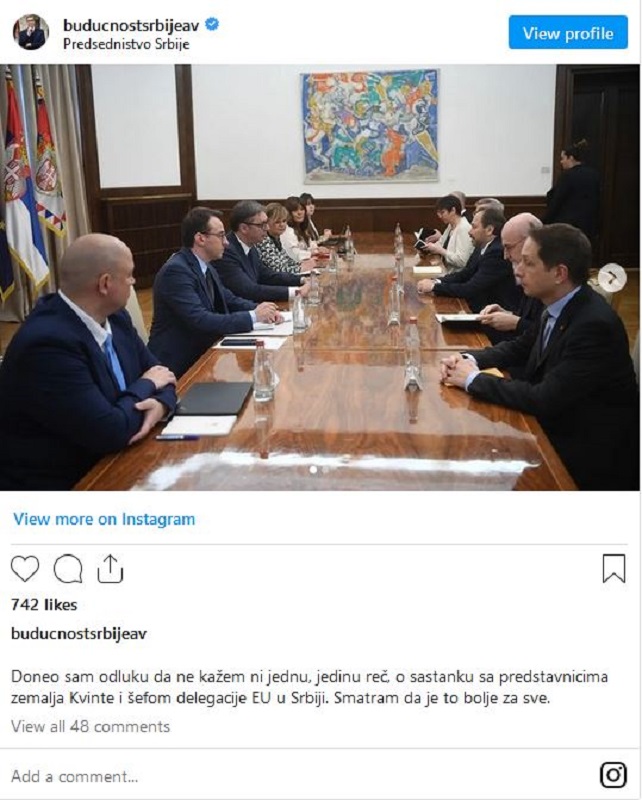The width and height of the screenshot is (642, 800).
Task: Like the post with heart icon
Action: point(25,568)
